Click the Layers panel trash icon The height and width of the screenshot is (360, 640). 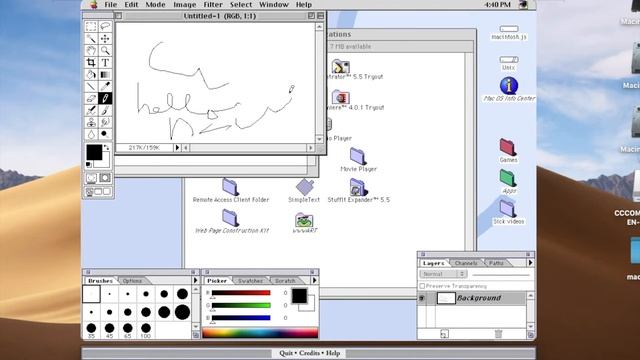pyautogui.click(x=498, y=334)
